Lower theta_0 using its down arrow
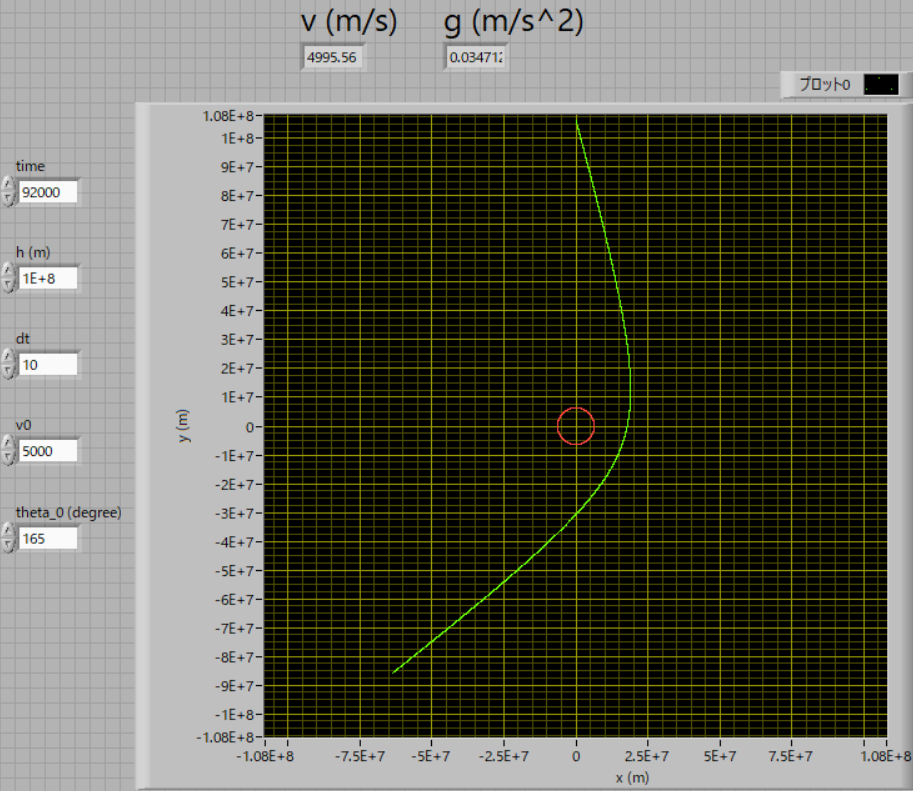This screenshot has height=791, width=913. pos(8,545)
